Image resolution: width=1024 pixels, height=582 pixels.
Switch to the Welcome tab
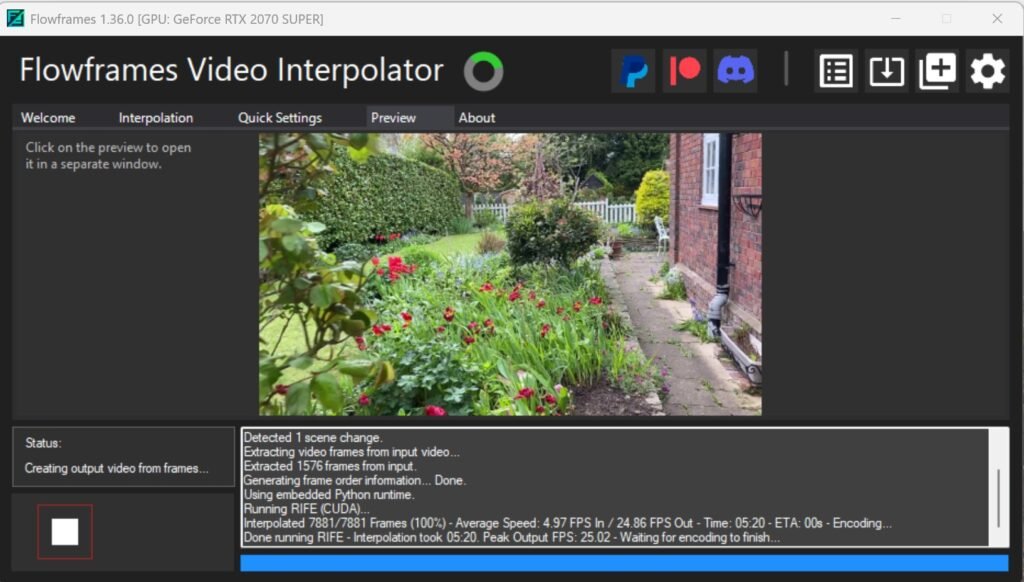point(48,118)
